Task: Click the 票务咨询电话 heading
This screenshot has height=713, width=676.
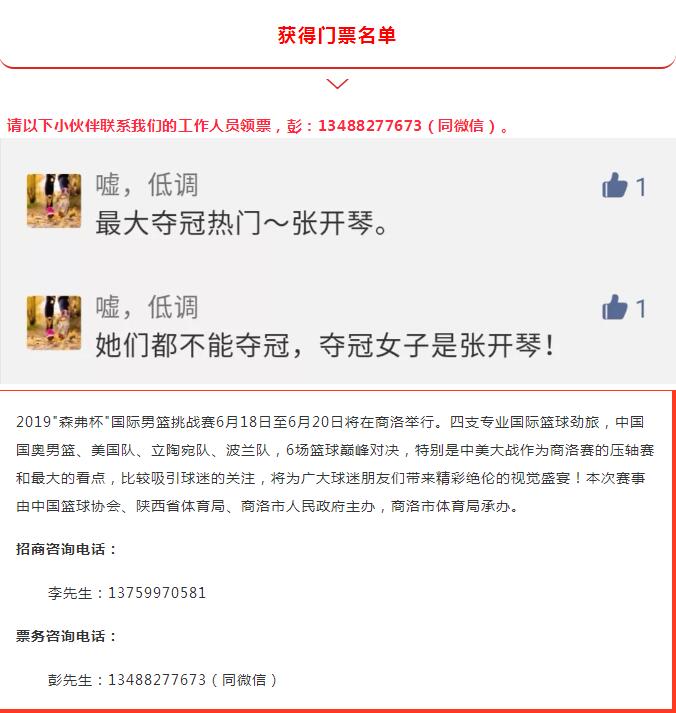Action: 66,636
